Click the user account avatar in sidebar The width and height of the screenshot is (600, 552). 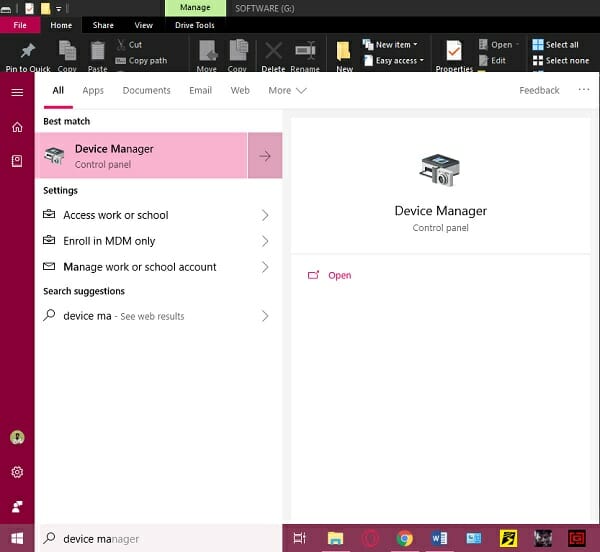(x=17, y=437)
